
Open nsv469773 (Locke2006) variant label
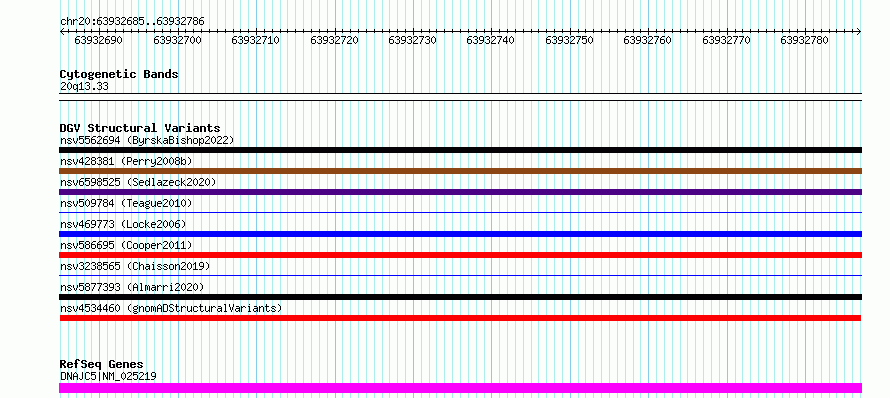click(x=123, y=224)
